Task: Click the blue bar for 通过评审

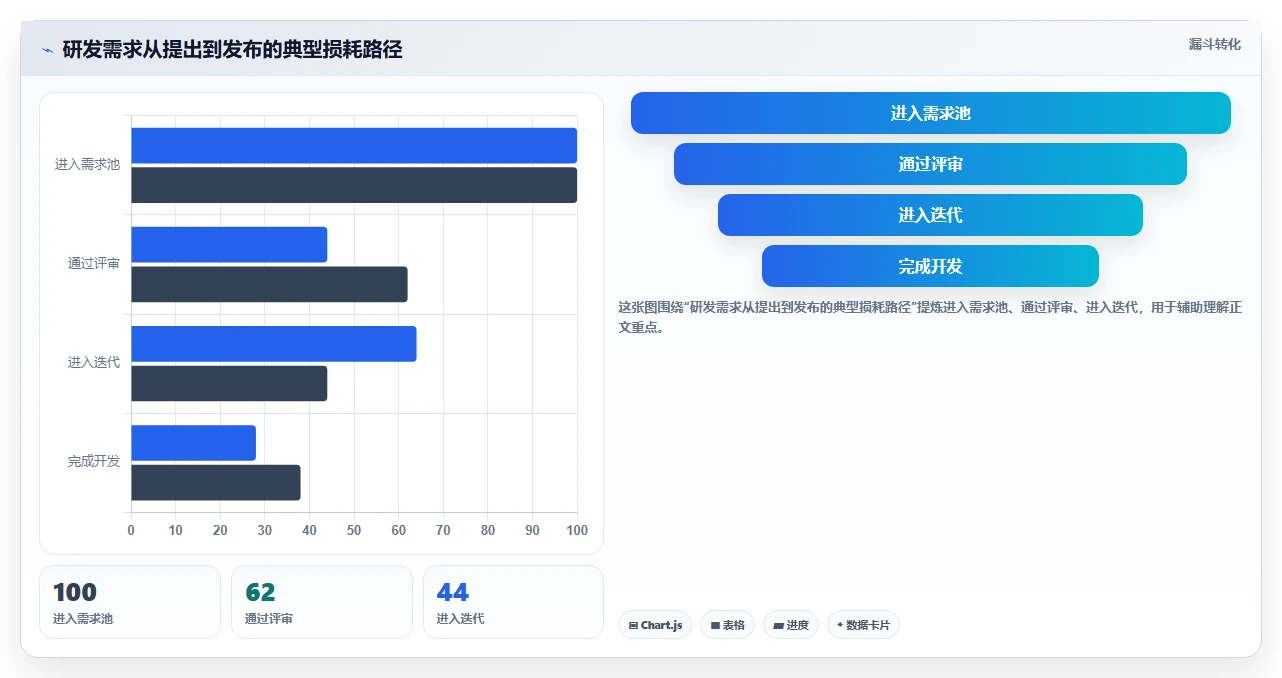Action: [x=229, y=245]
